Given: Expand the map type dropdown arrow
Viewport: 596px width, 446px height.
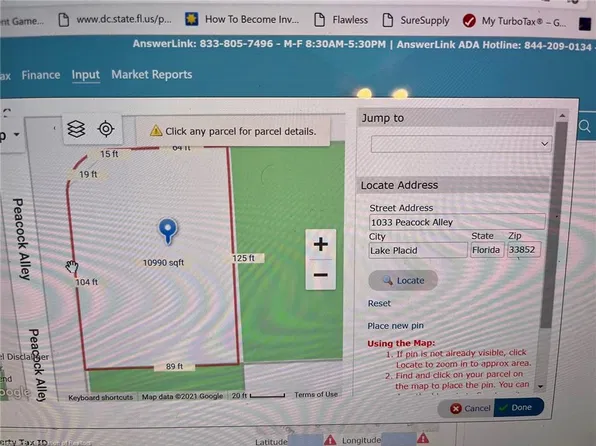Looking at the screenshot, I should 16,134.
